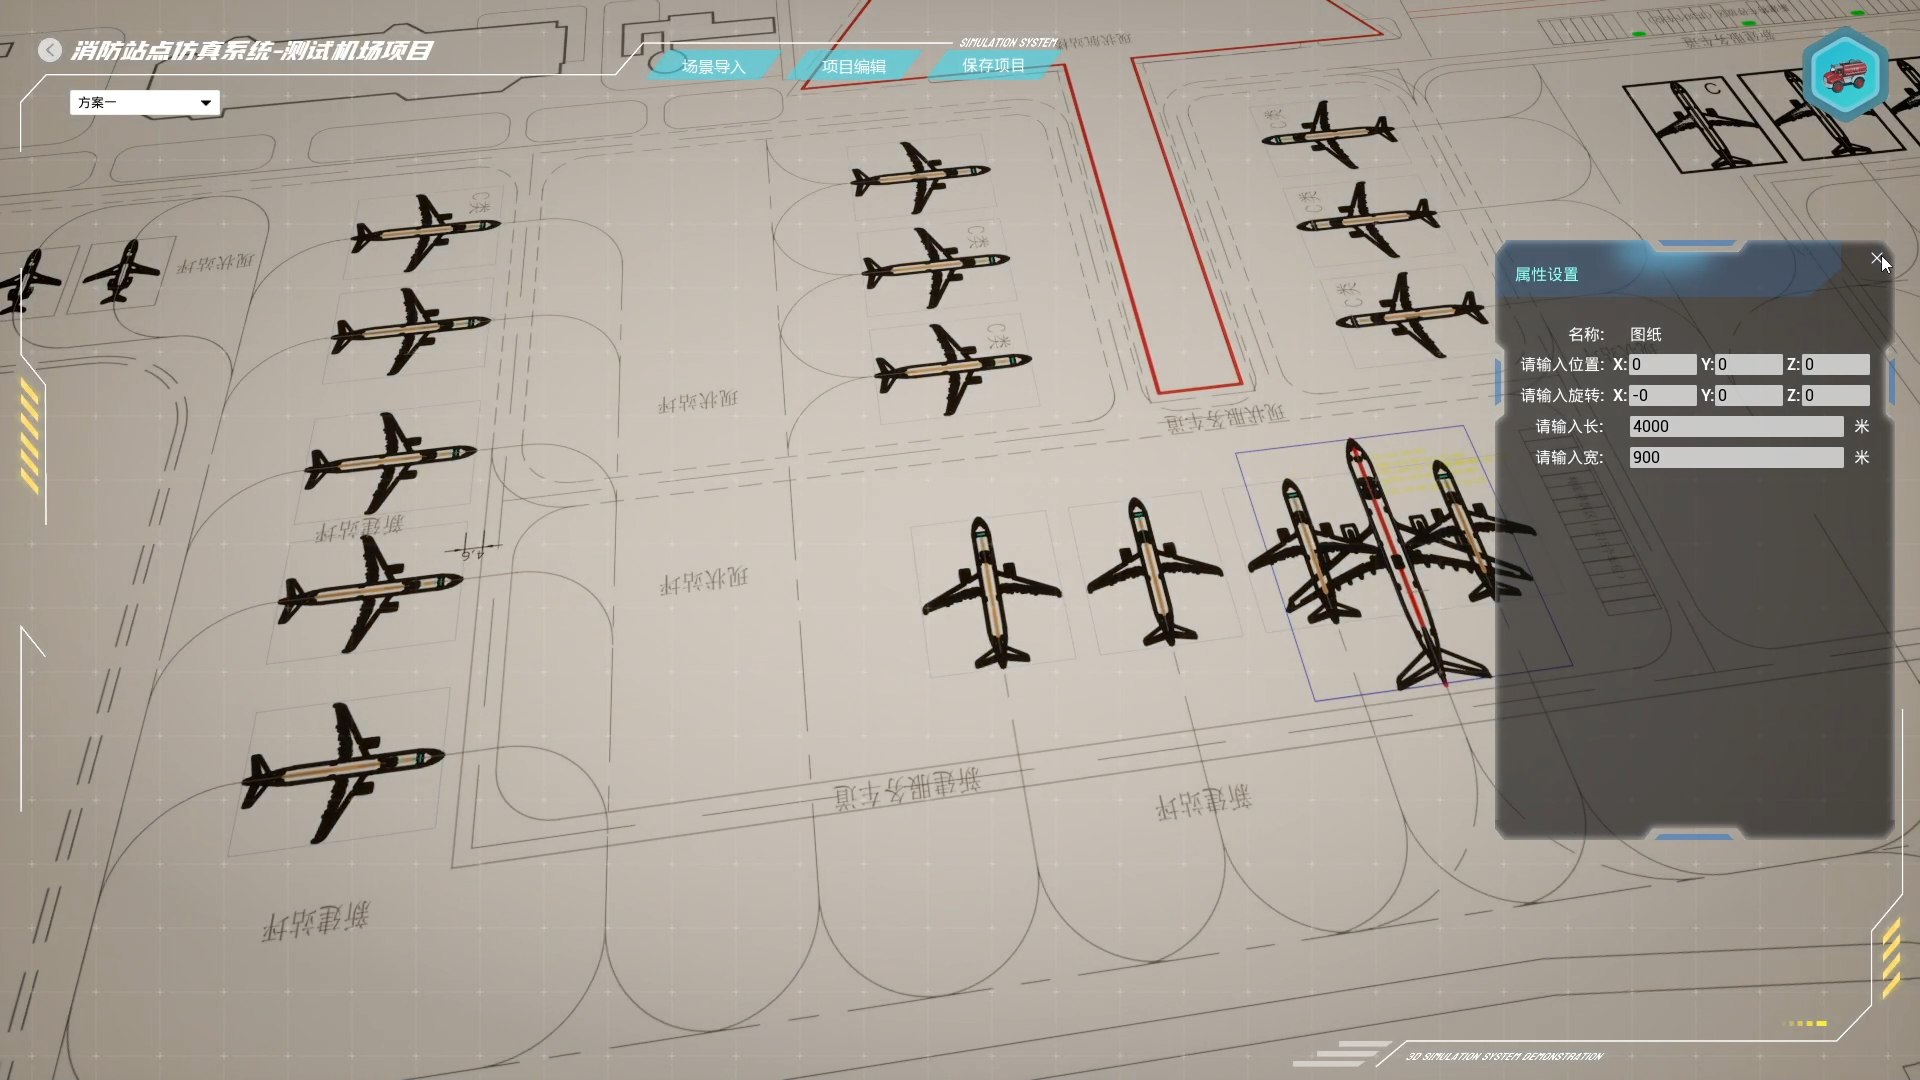The height and width of the screenshot is (1080, 1920).
Task: Click the rotation Z input field
Action: (x=1835, y=396)
